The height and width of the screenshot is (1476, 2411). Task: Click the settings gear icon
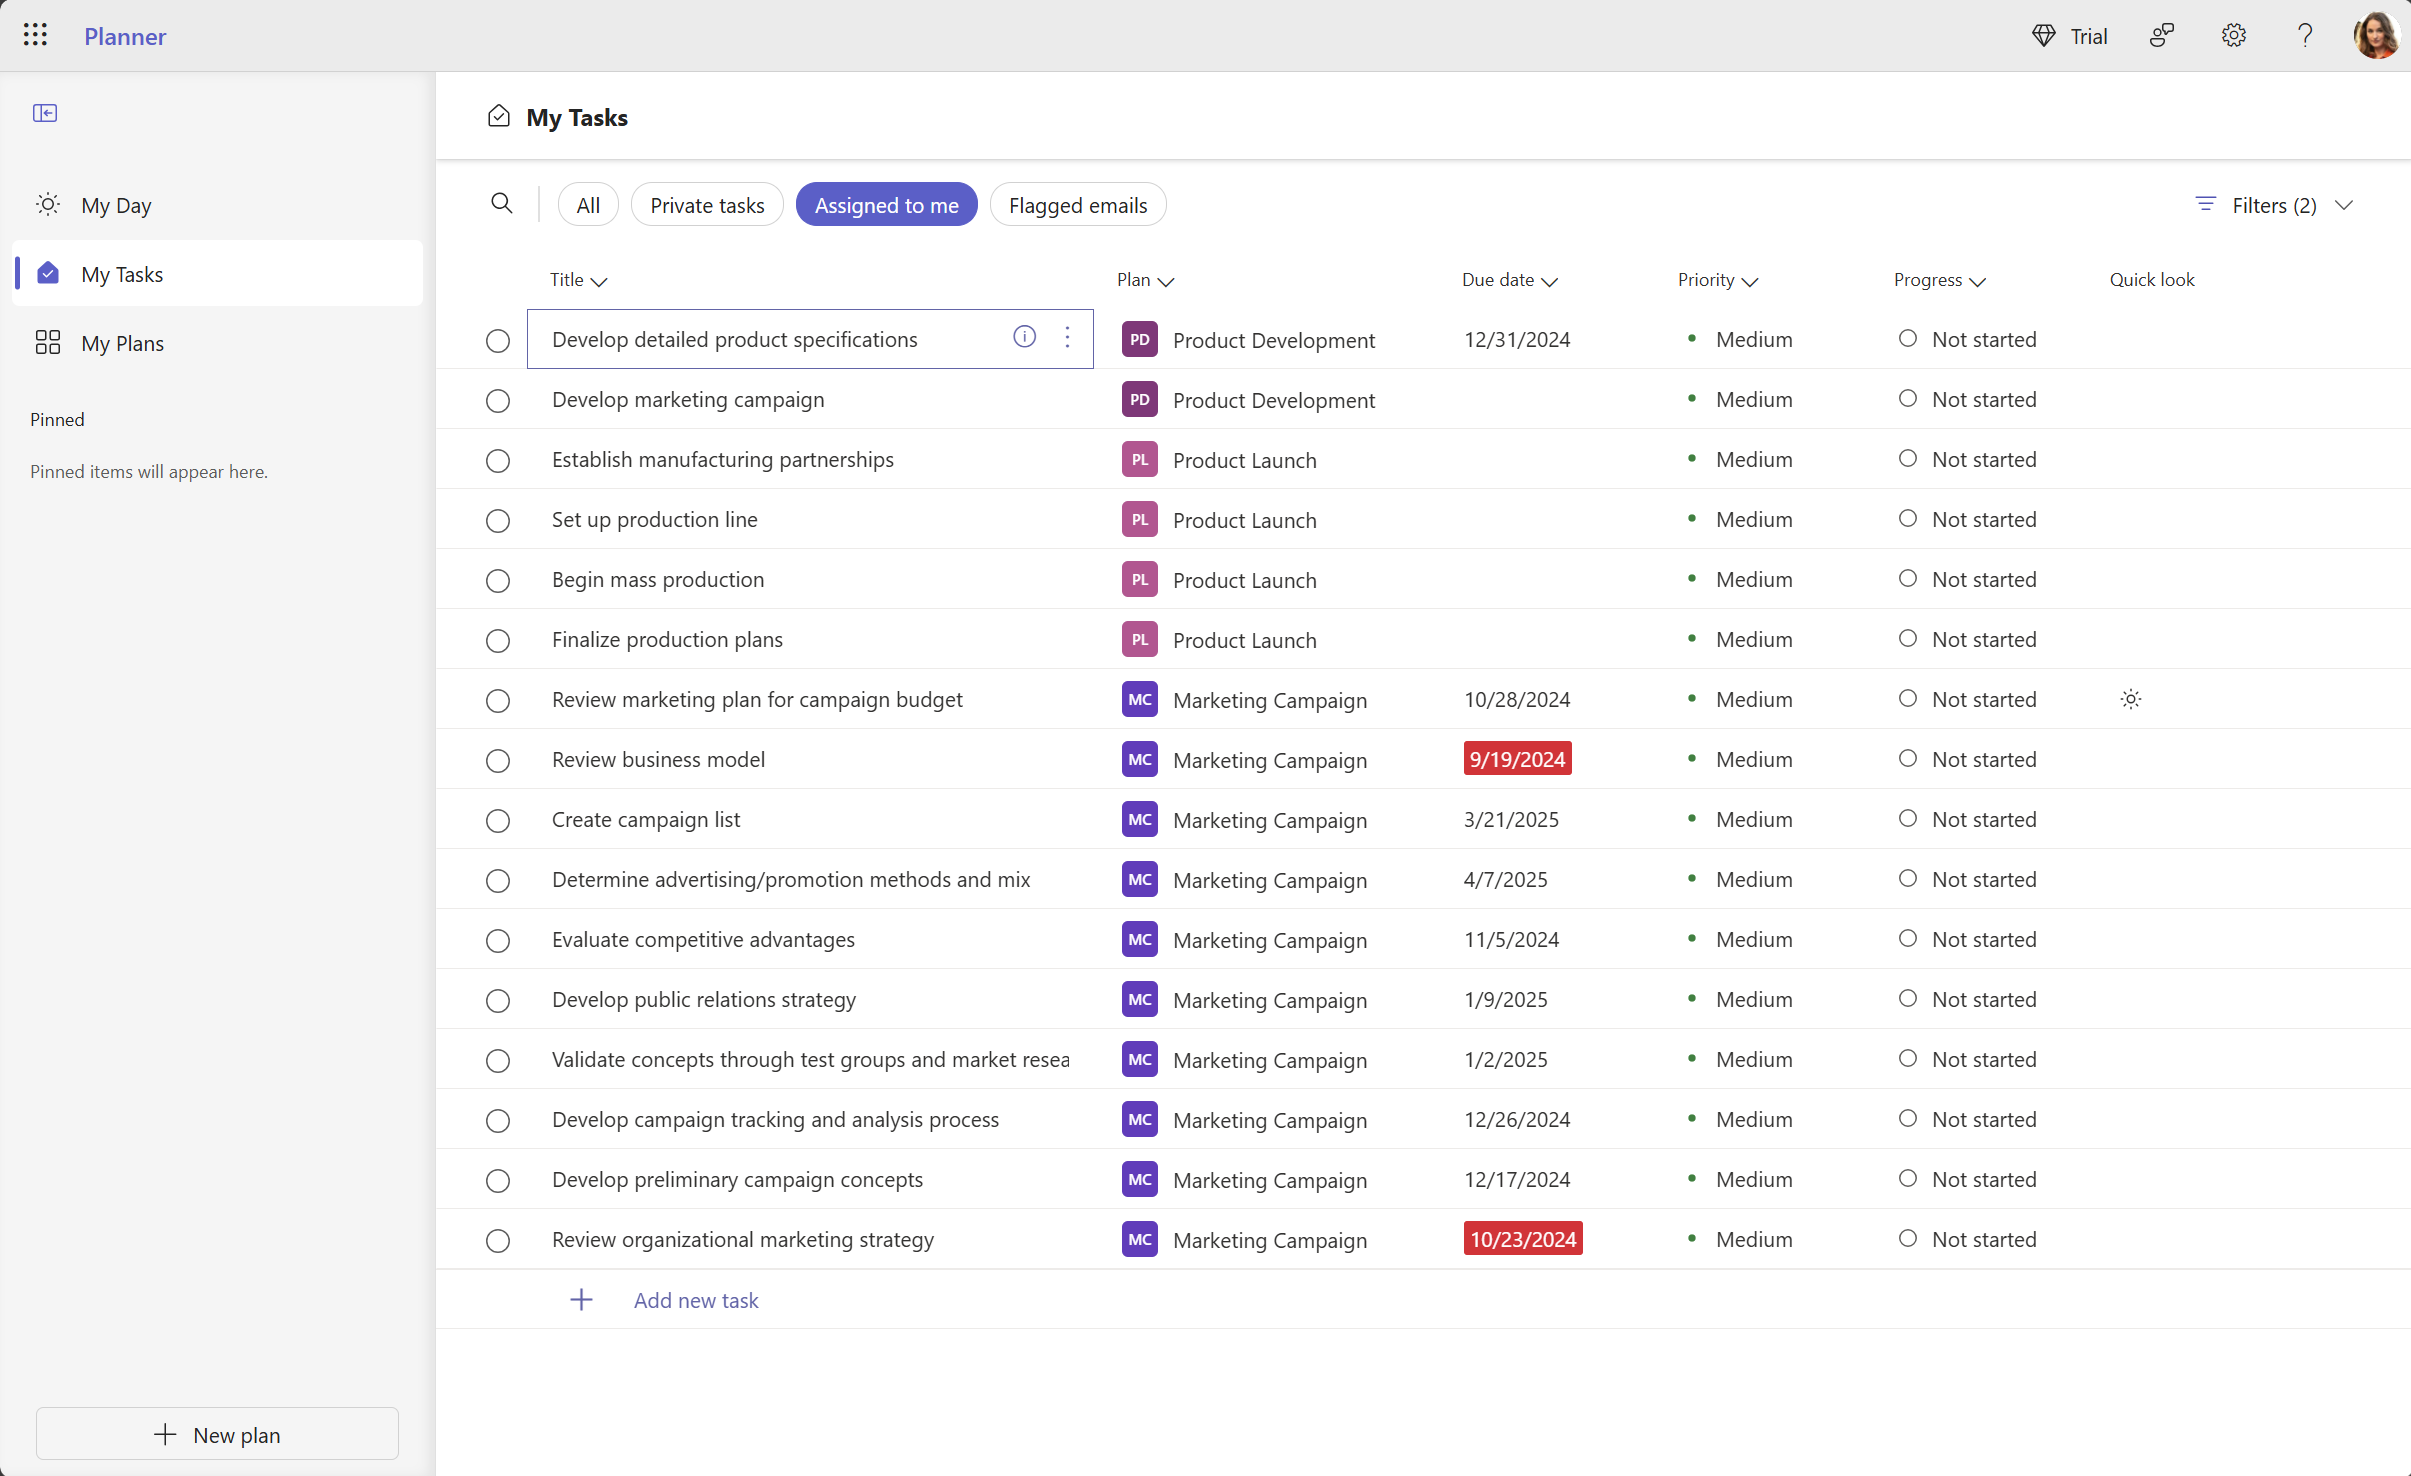coord(2234,34)
